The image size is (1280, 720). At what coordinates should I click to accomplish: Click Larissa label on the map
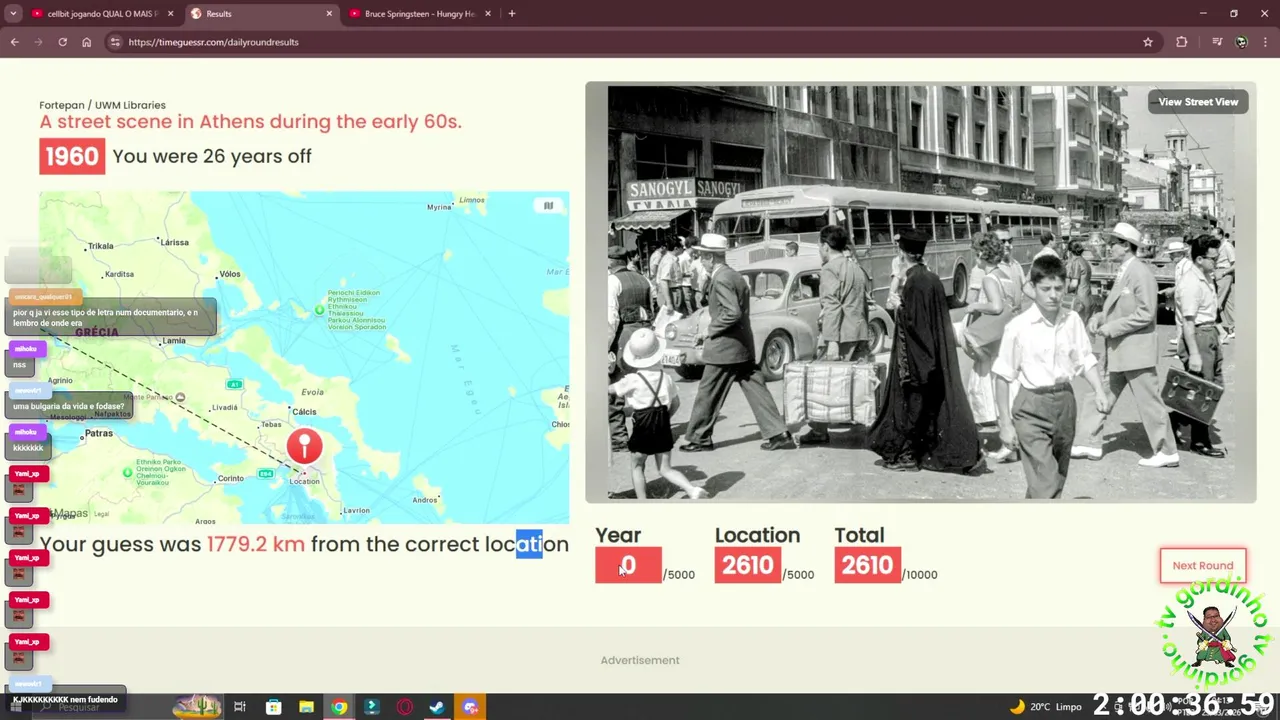pos(174,242)
